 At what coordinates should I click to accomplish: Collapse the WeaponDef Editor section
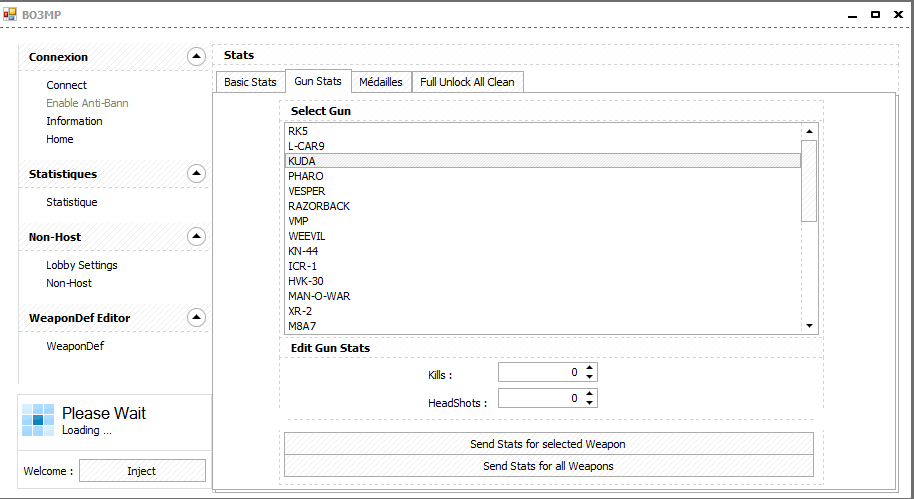196,317
